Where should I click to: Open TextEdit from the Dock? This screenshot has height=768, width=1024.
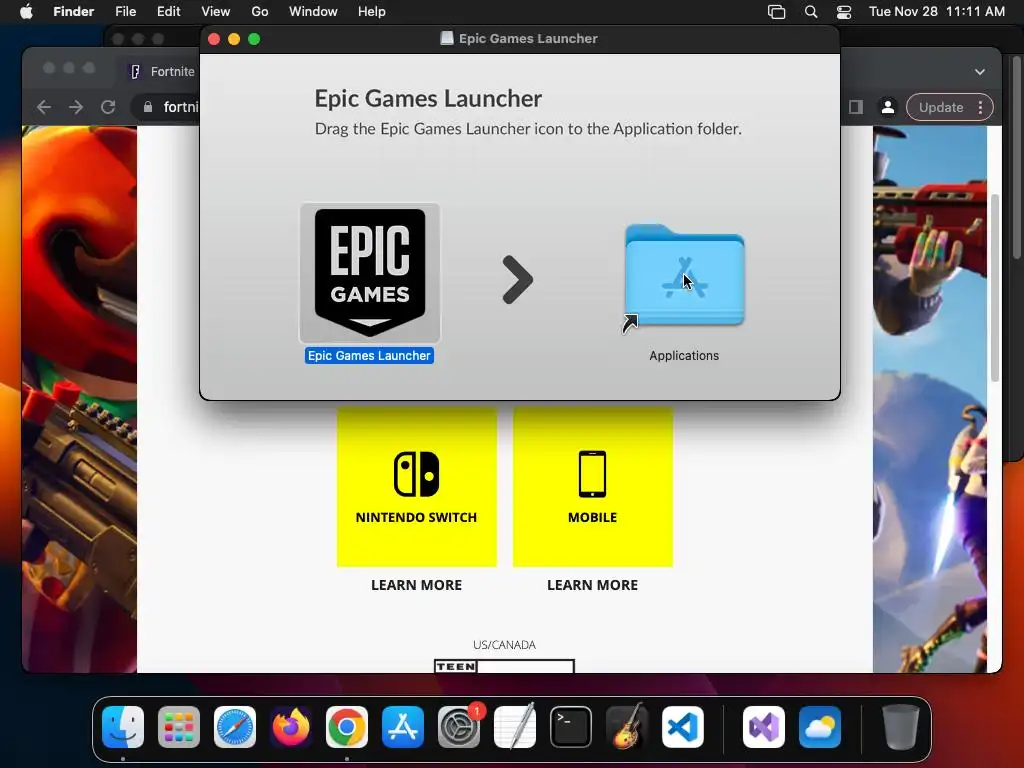tap(515, 727)
